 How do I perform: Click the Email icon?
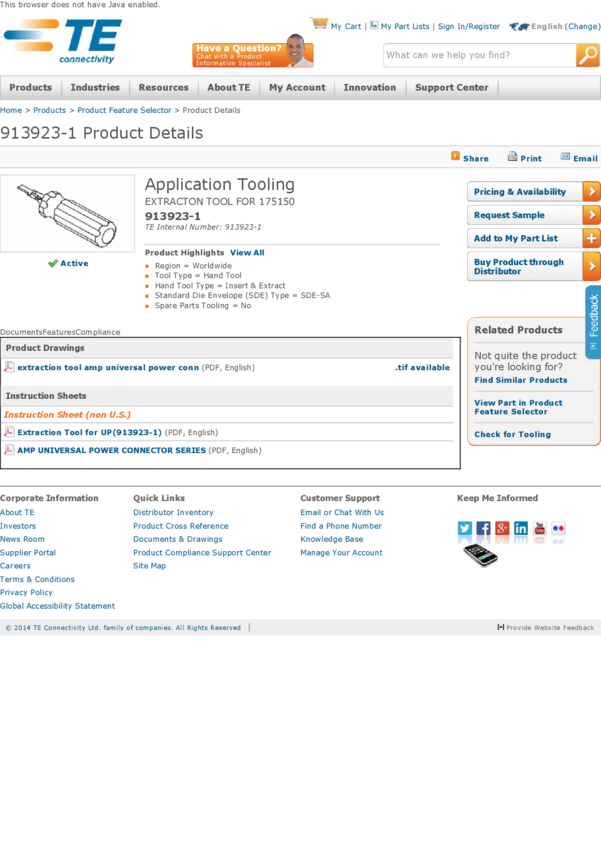click(565, 156)
